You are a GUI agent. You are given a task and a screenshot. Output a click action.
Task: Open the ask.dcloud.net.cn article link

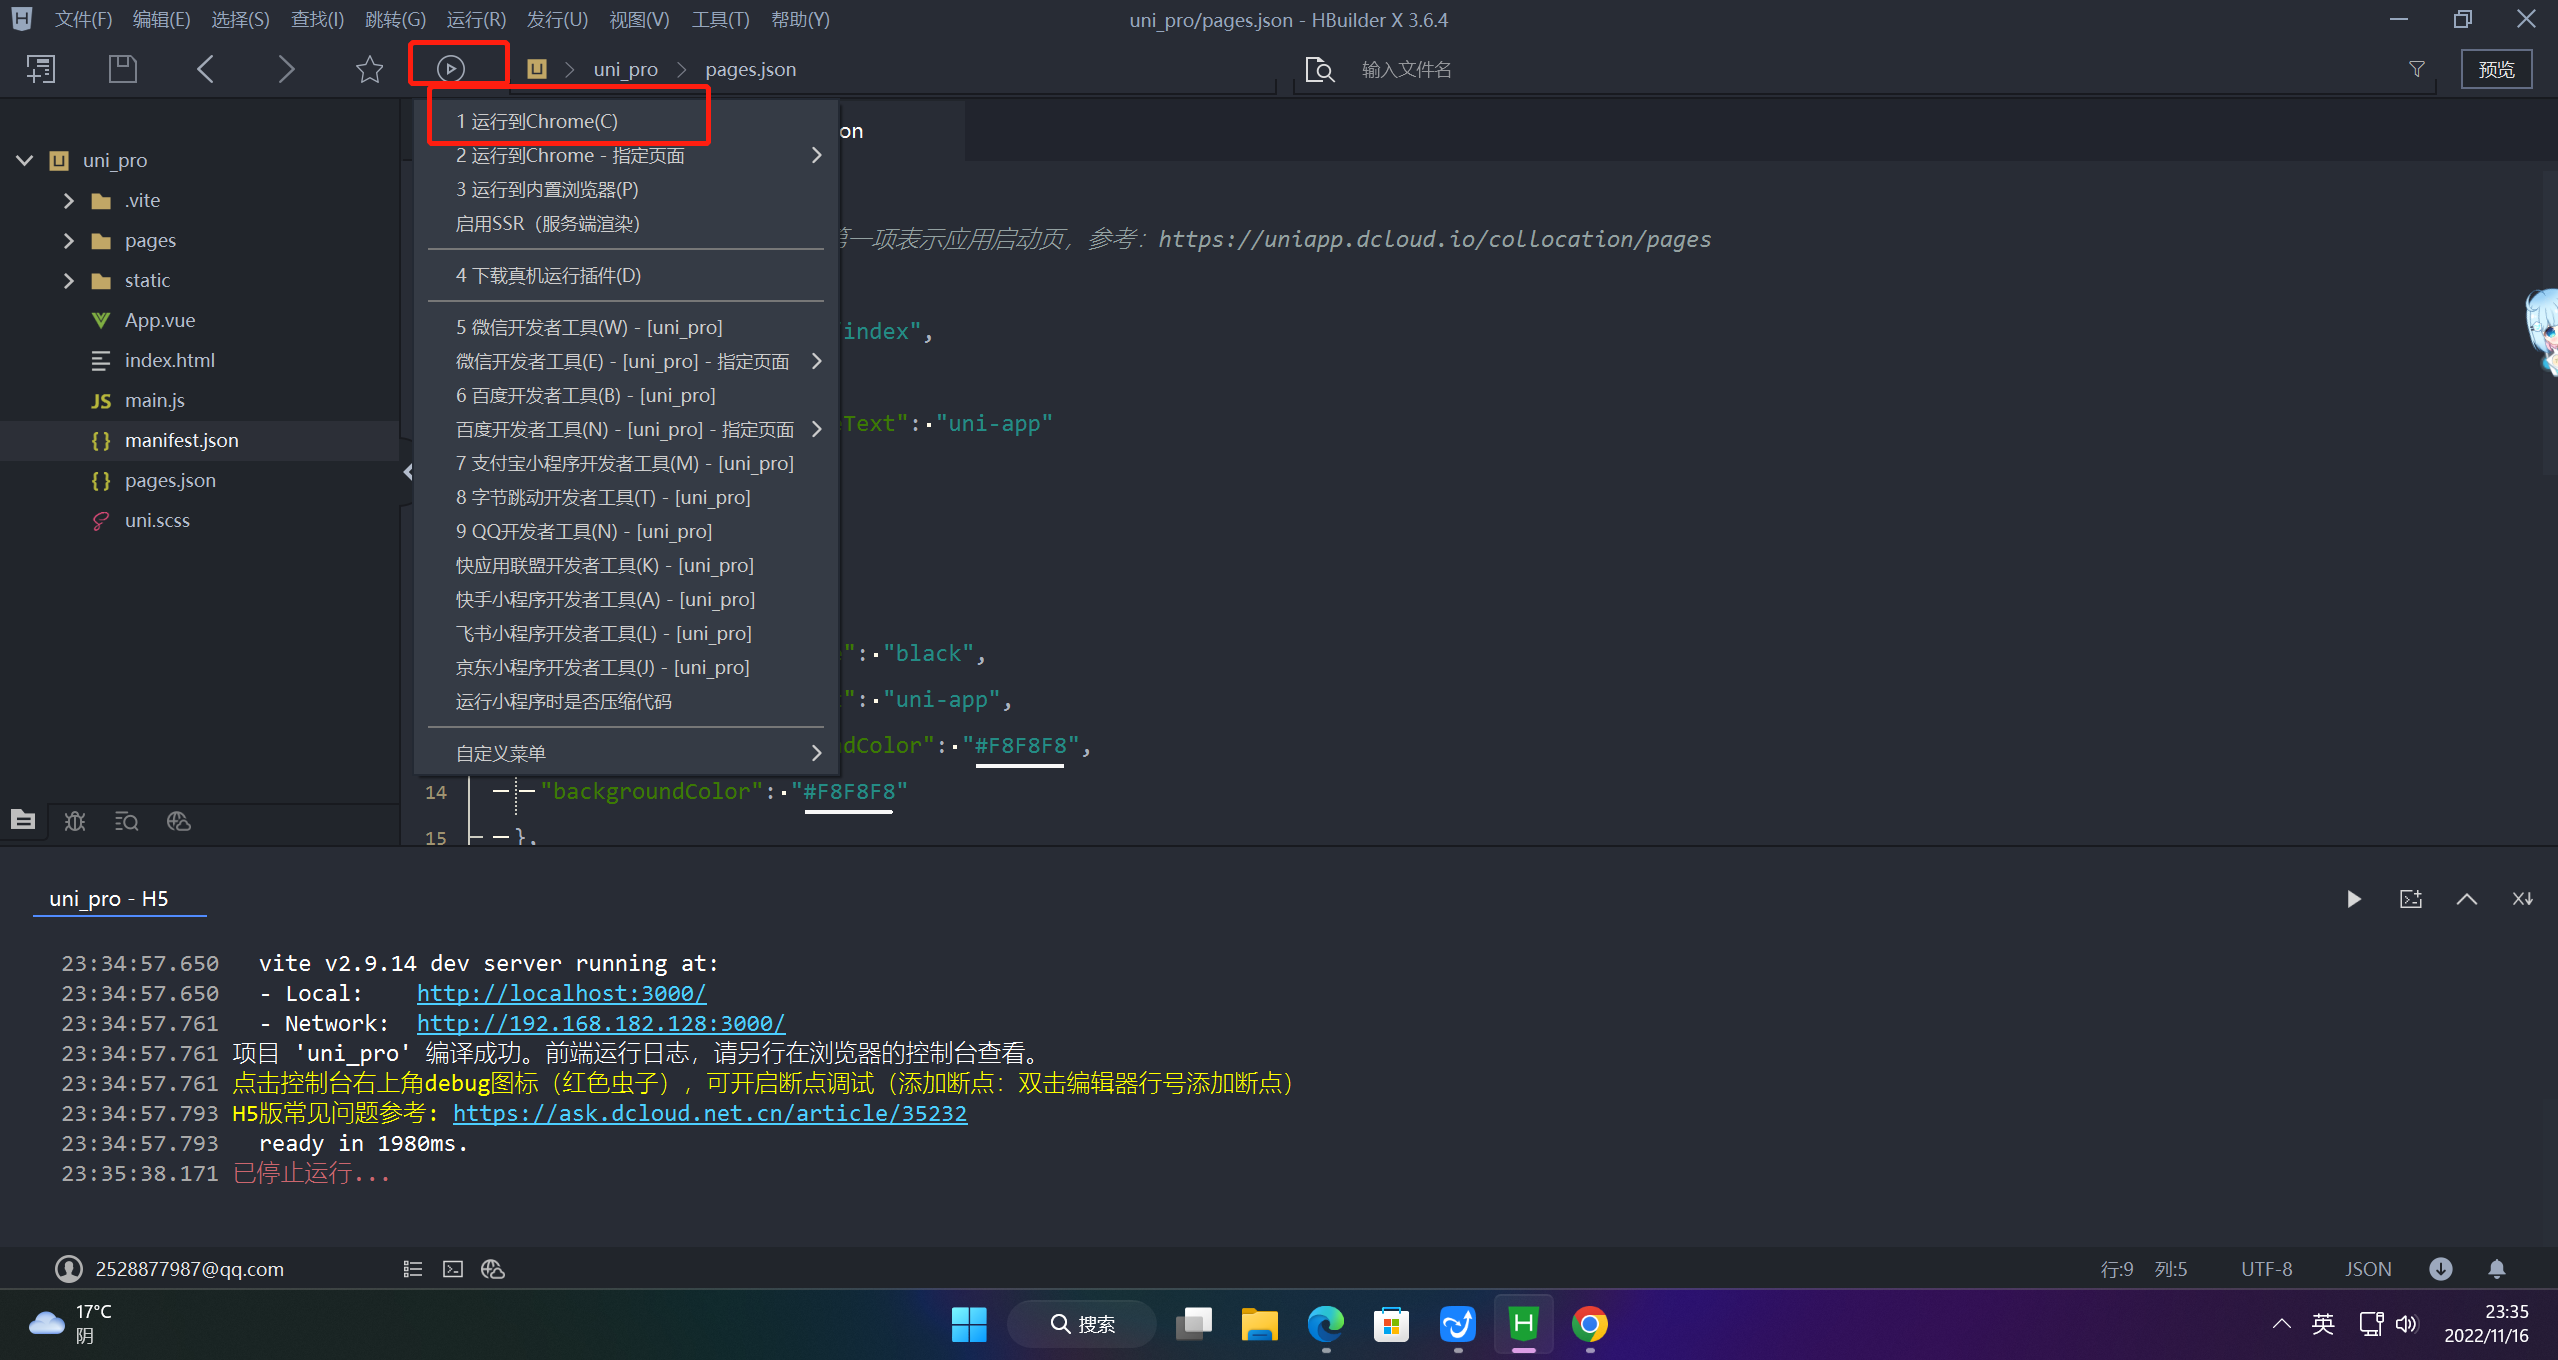(x=710, y=1113)
